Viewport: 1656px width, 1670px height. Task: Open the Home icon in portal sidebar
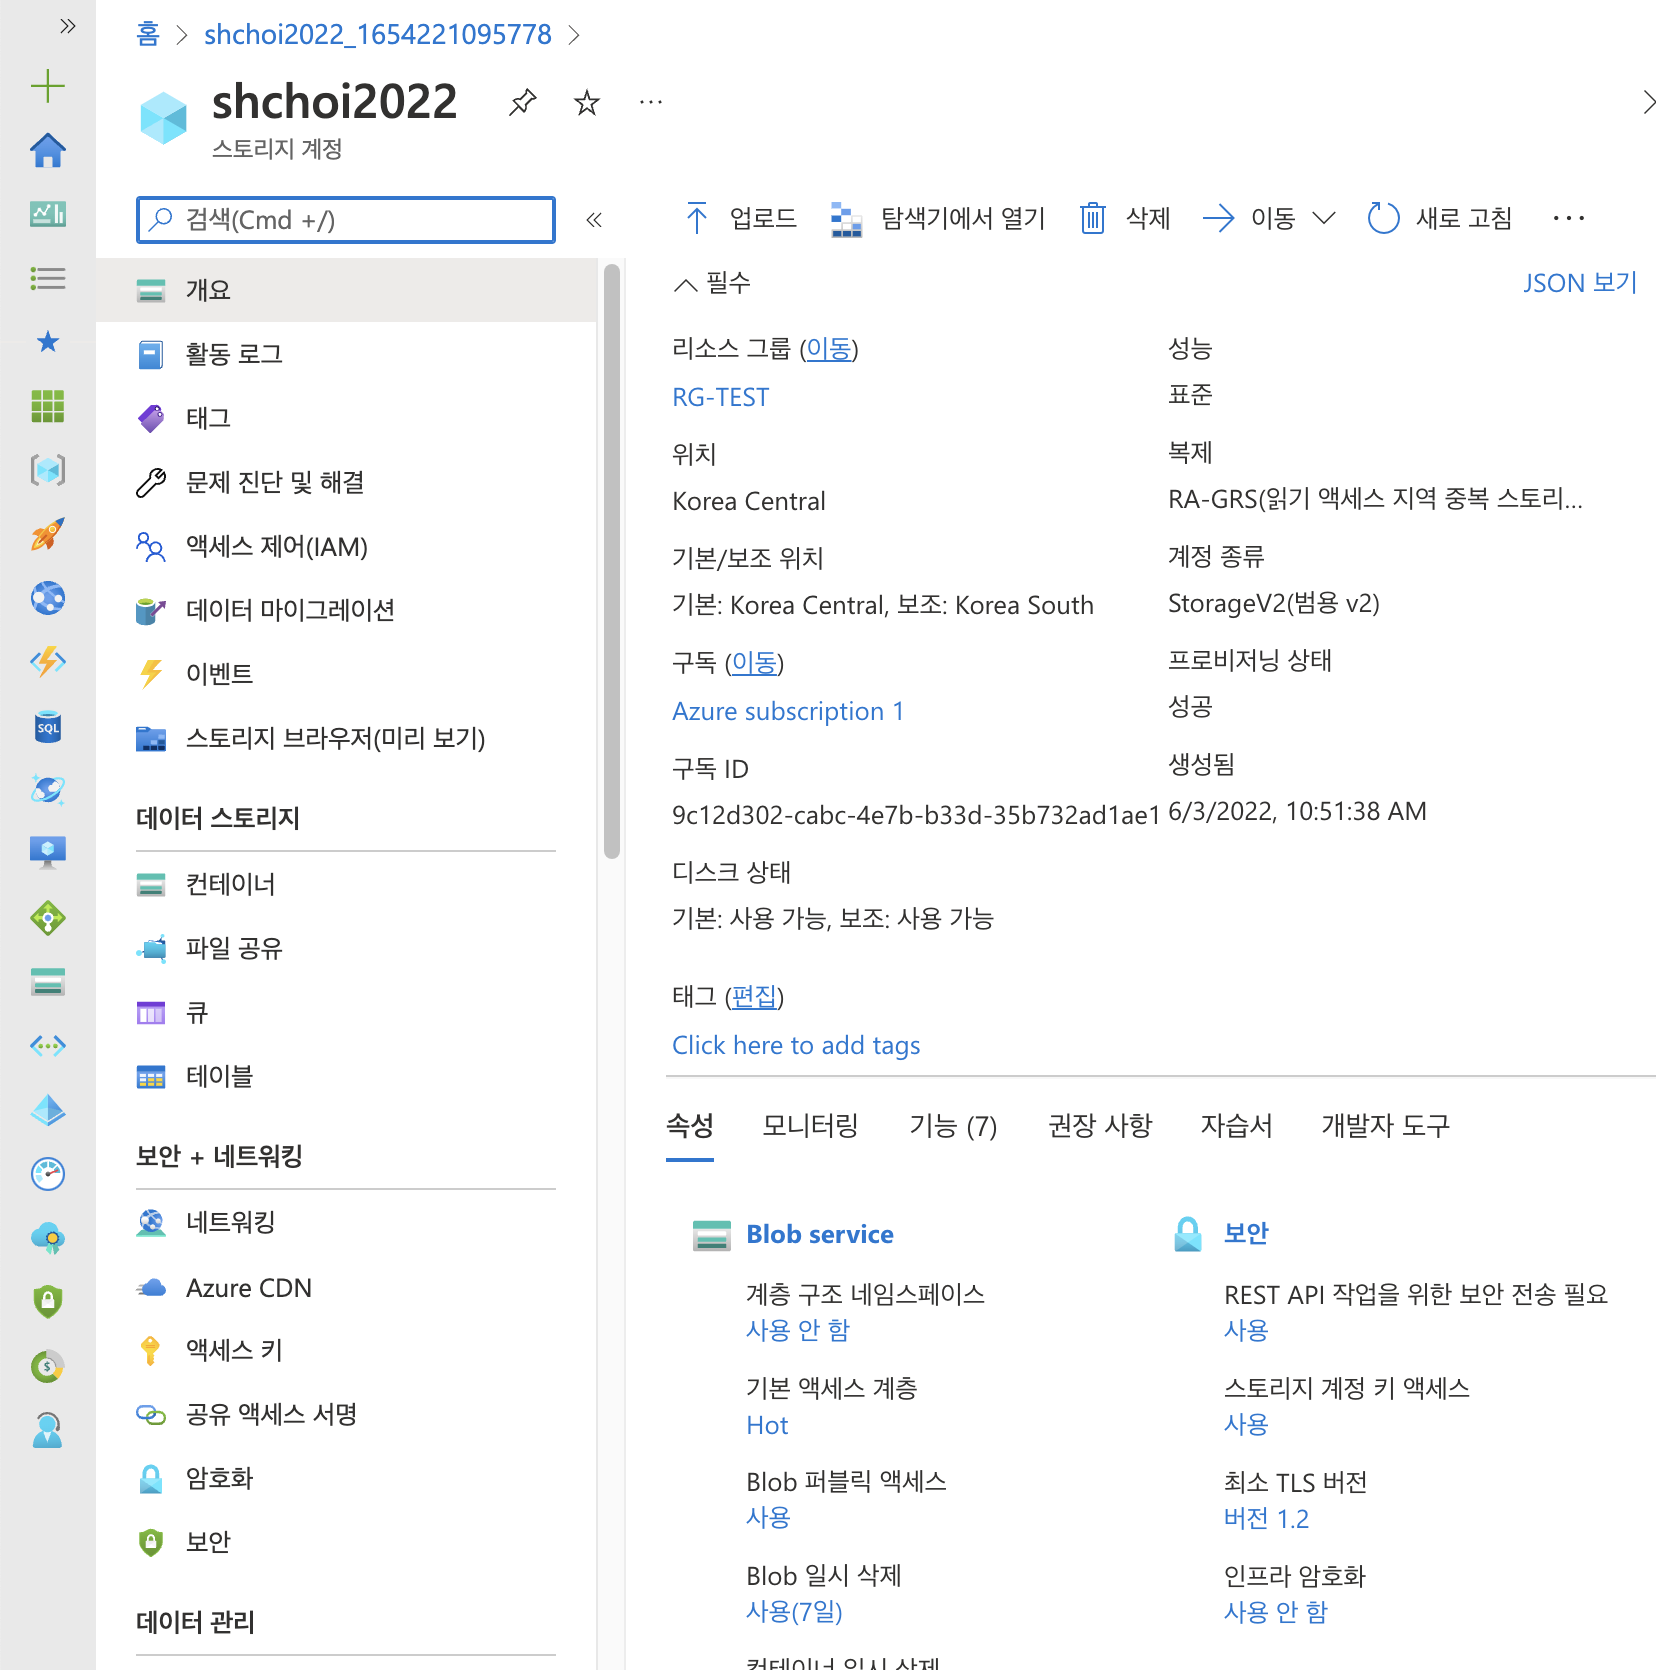48,151
